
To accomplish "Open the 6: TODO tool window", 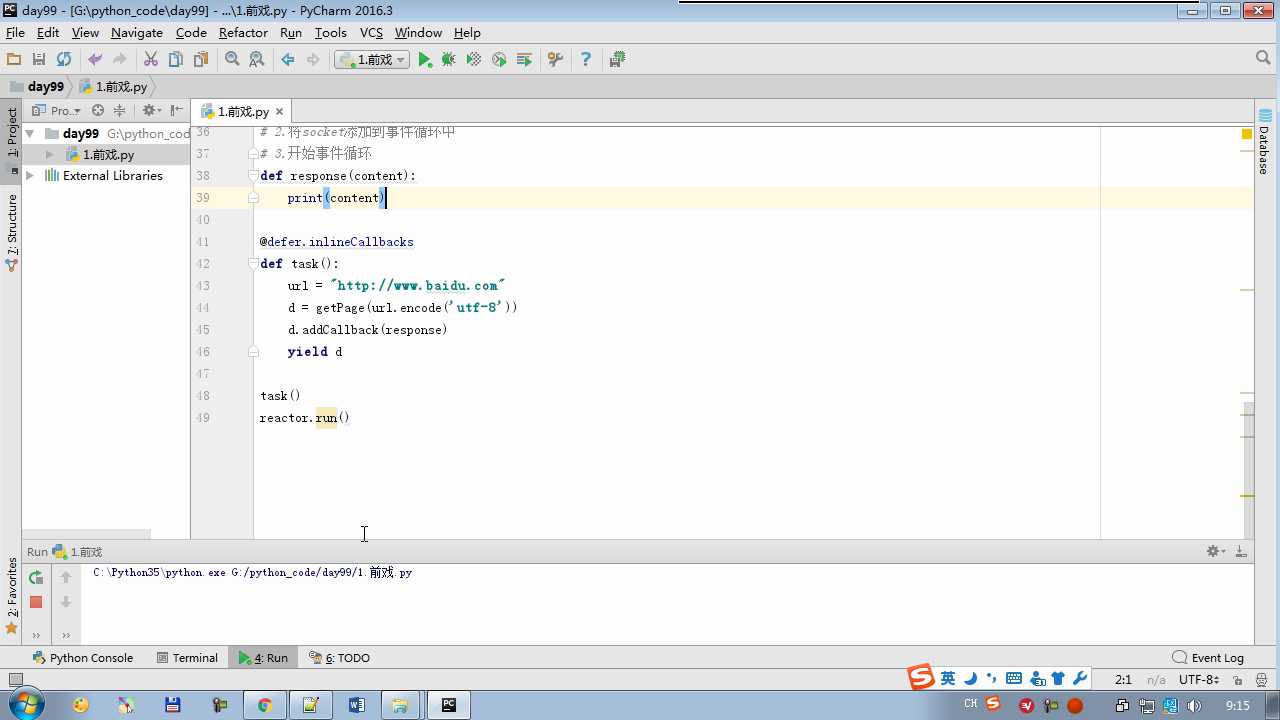I will point(340,658).
